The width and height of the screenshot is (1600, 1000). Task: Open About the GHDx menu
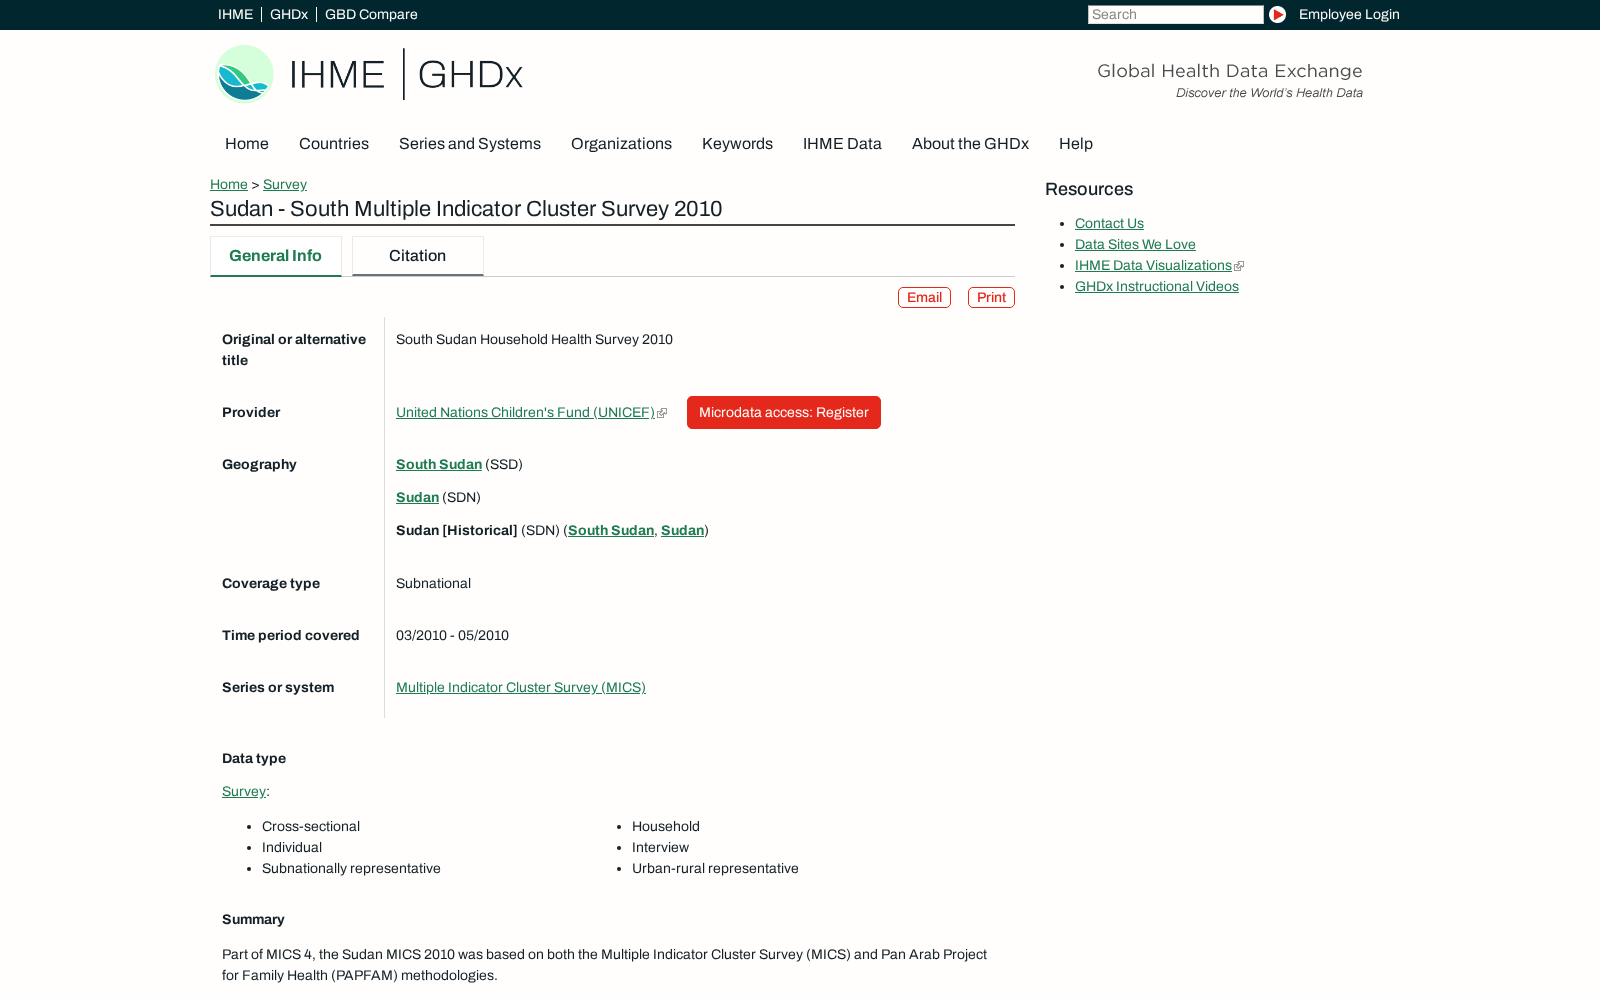coord(970,144)
